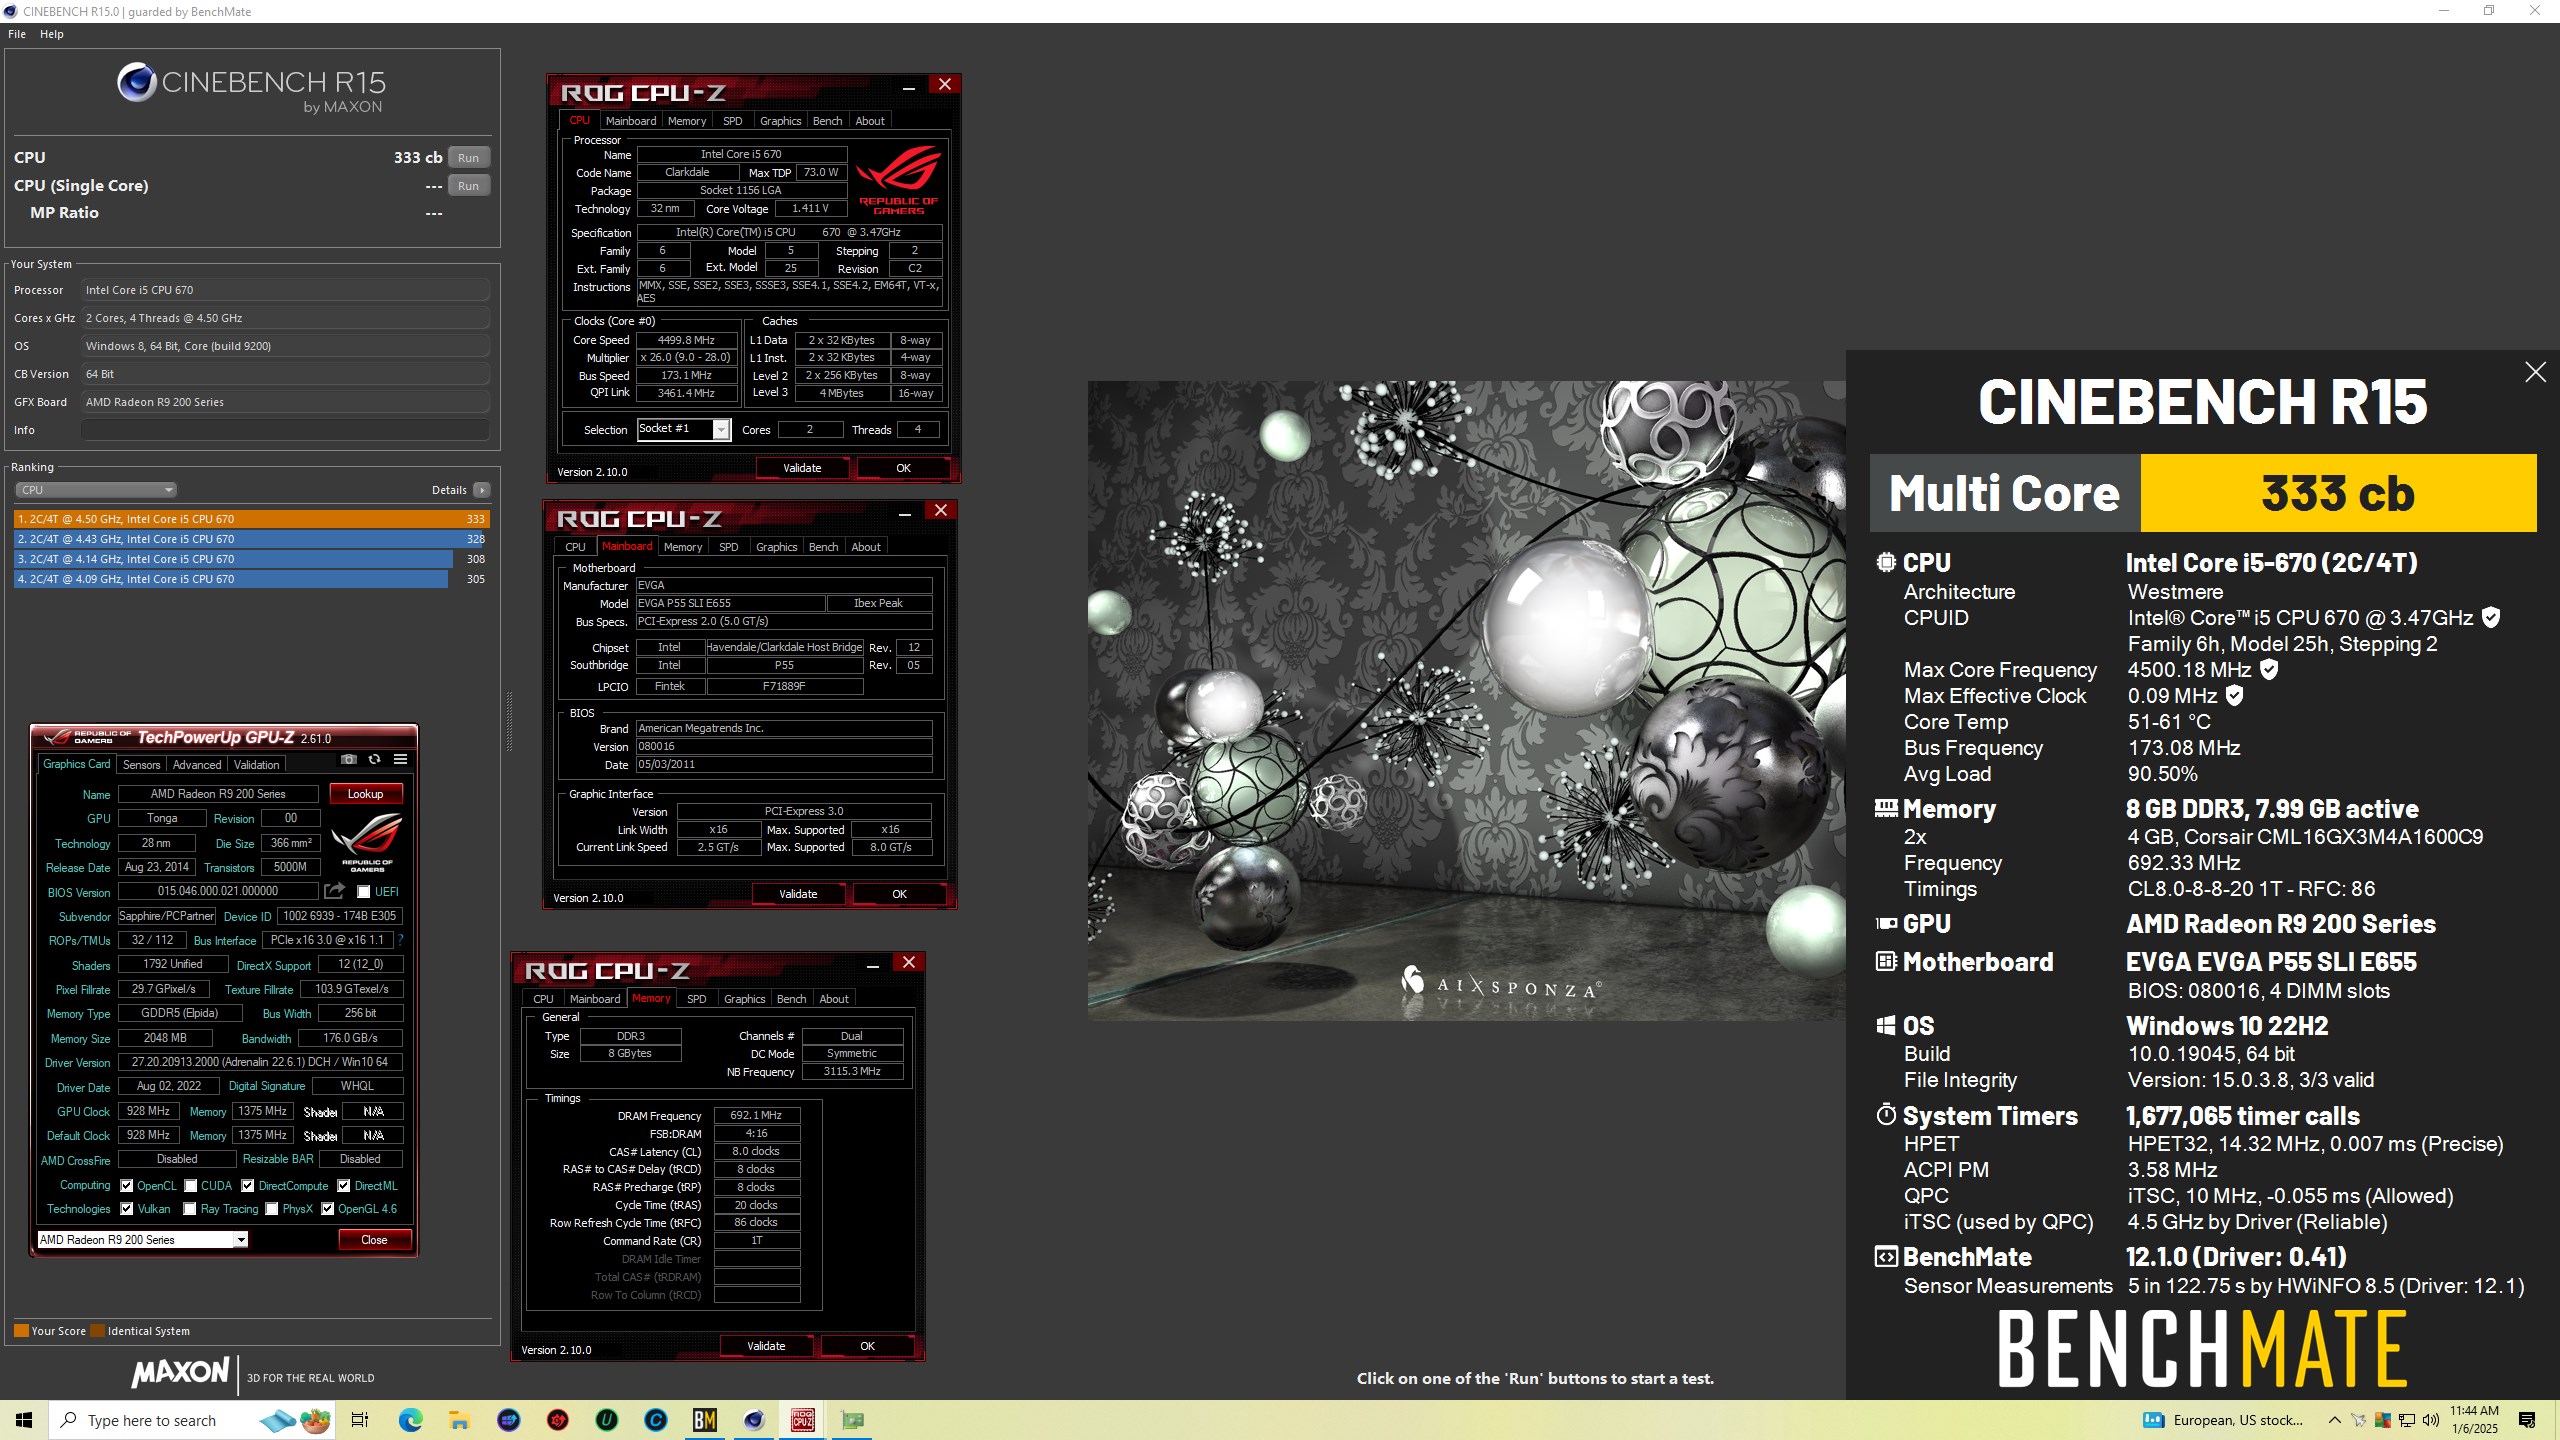Viewport: 2560px width, 1440px height.
Task: Open the BenchMate app in the taskbar
Action: pos(705,1420)
